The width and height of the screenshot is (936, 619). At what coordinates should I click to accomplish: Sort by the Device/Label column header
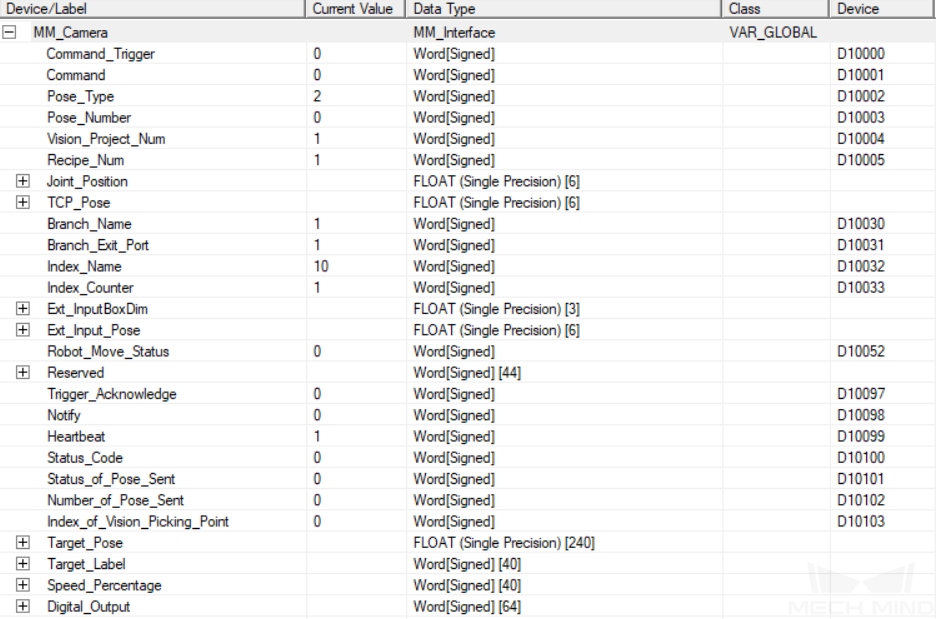pyautogui.click(x=152, y=9)
